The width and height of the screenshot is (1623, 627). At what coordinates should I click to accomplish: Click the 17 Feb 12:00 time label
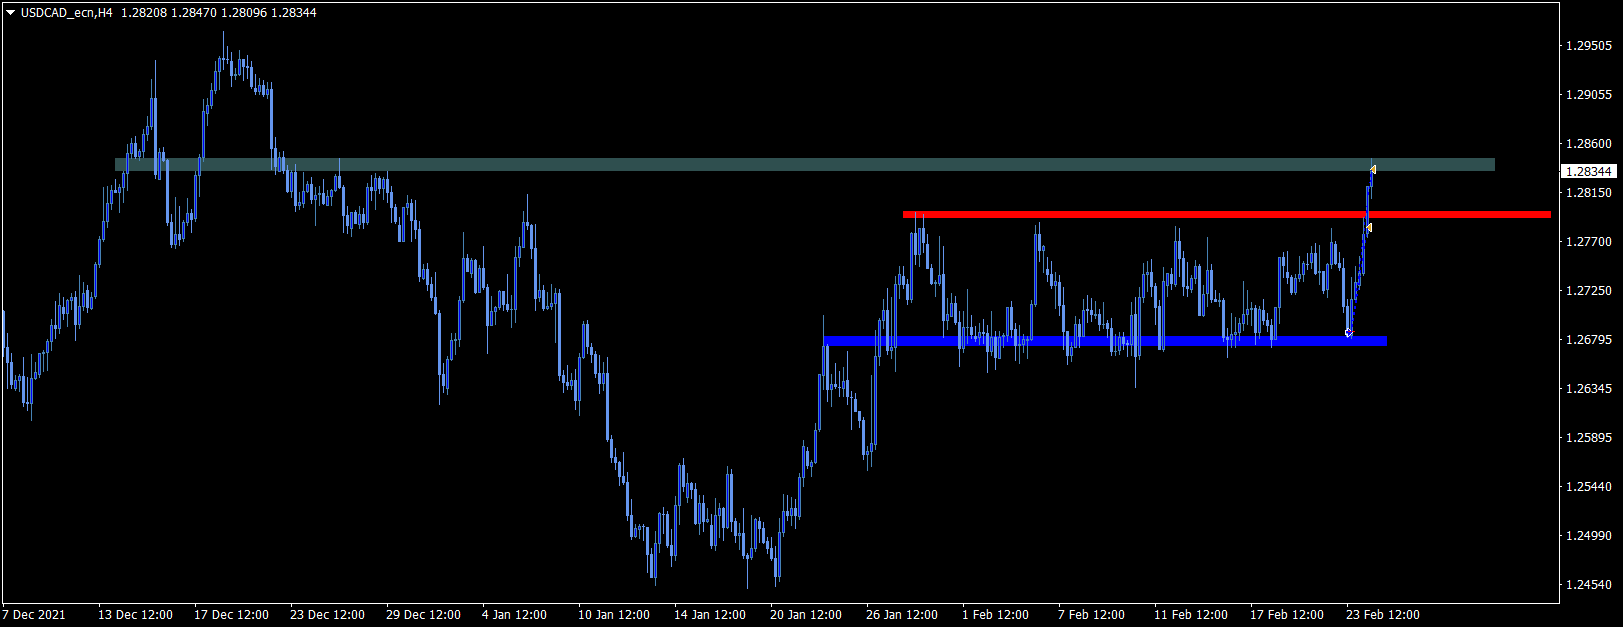pos(1287,615)
